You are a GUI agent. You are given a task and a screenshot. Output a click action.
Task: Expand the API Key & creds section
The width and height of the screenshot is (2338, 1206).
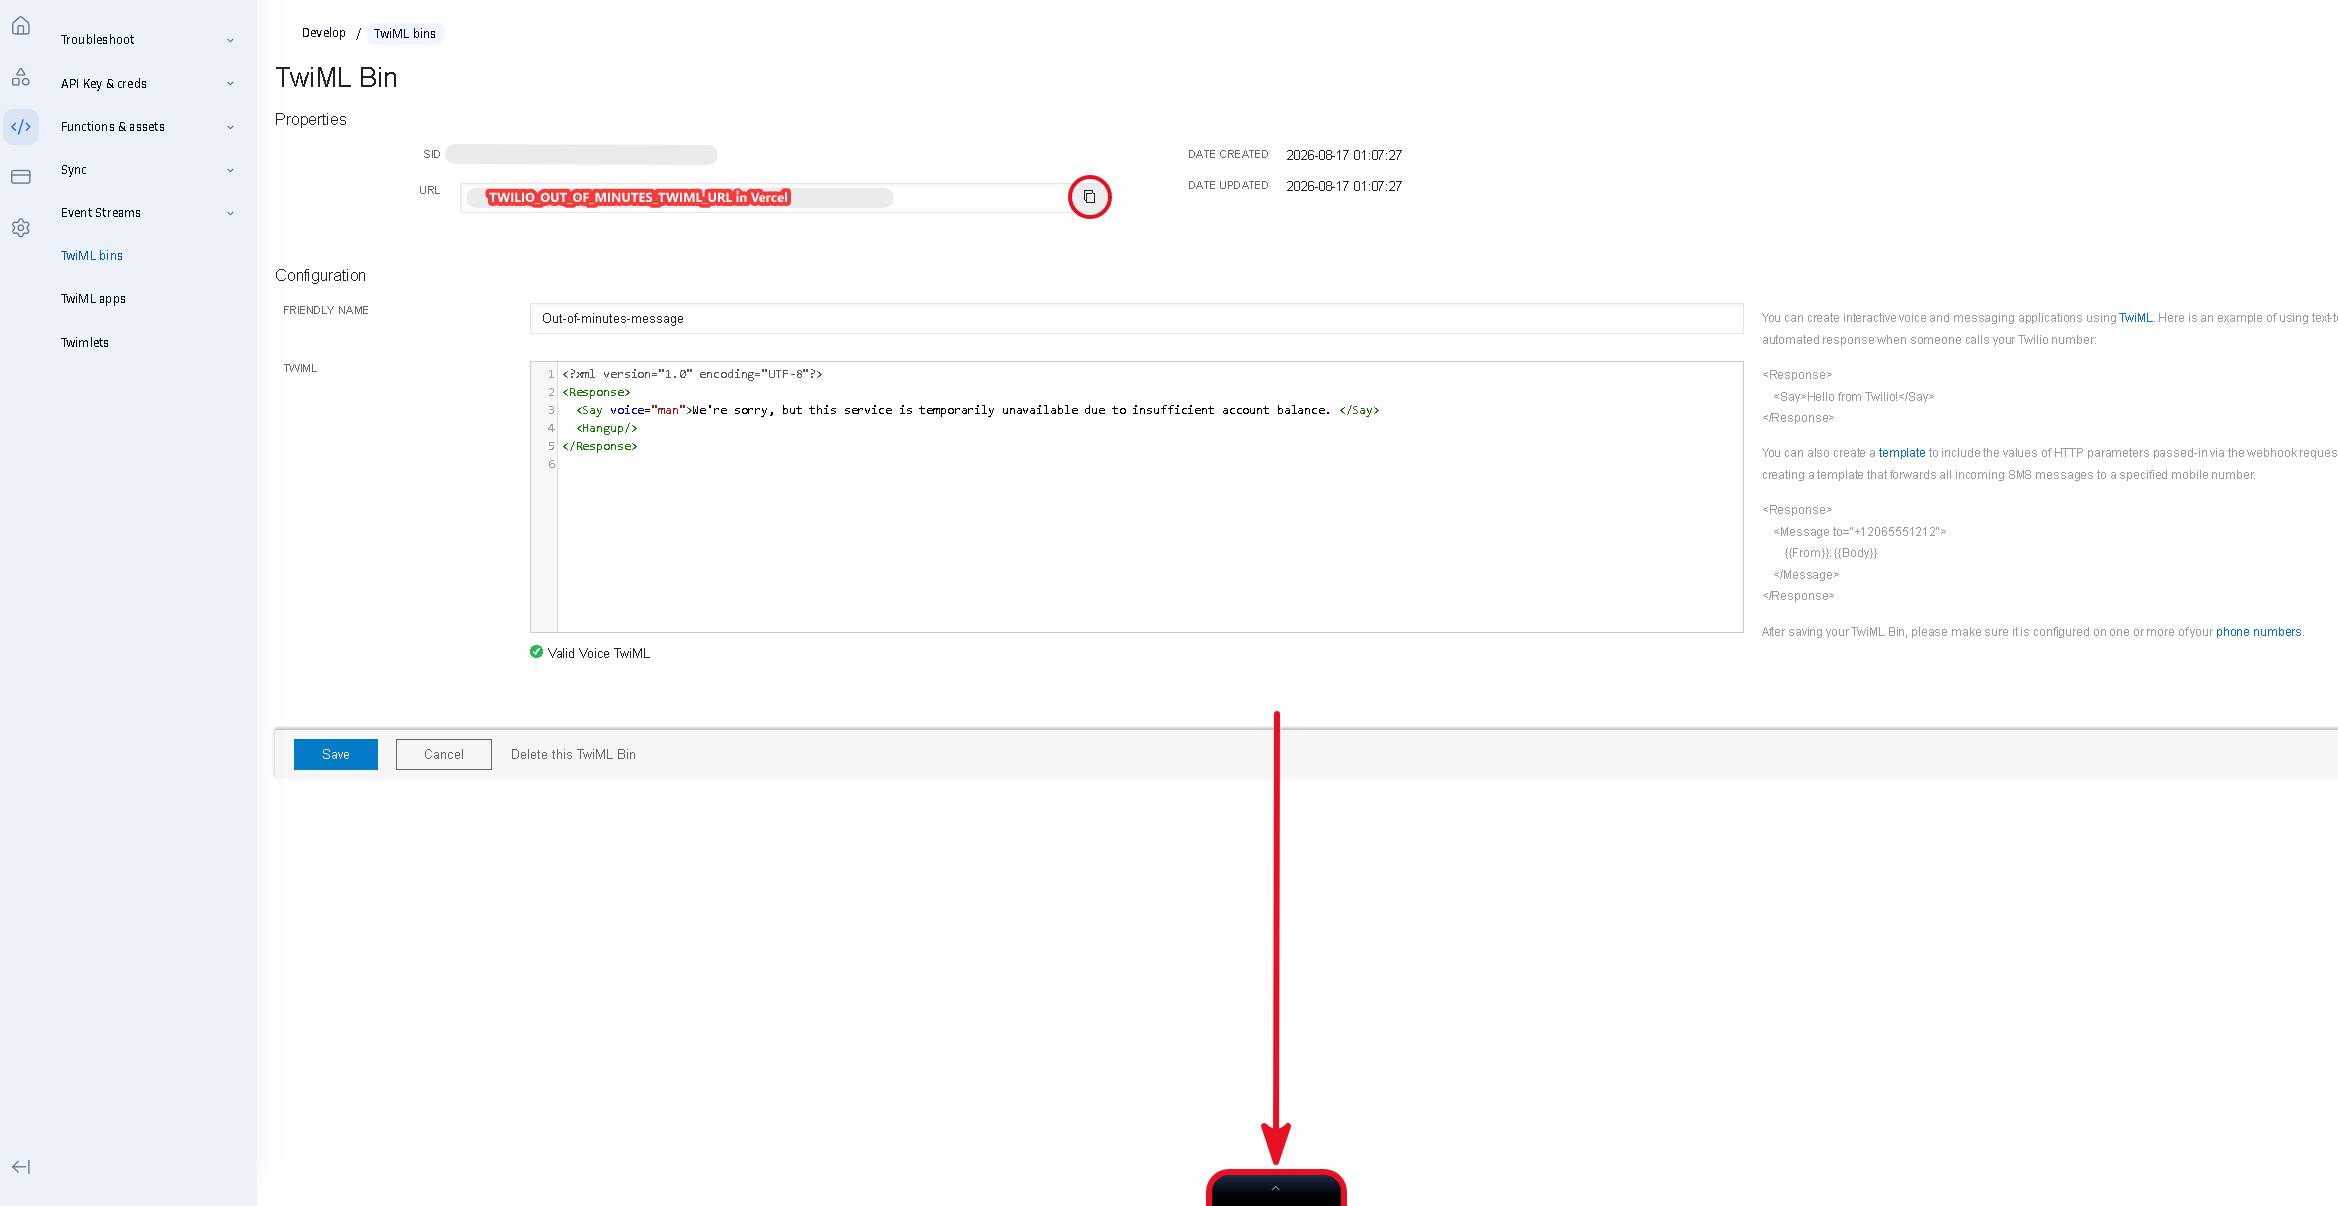click(147, 84)
